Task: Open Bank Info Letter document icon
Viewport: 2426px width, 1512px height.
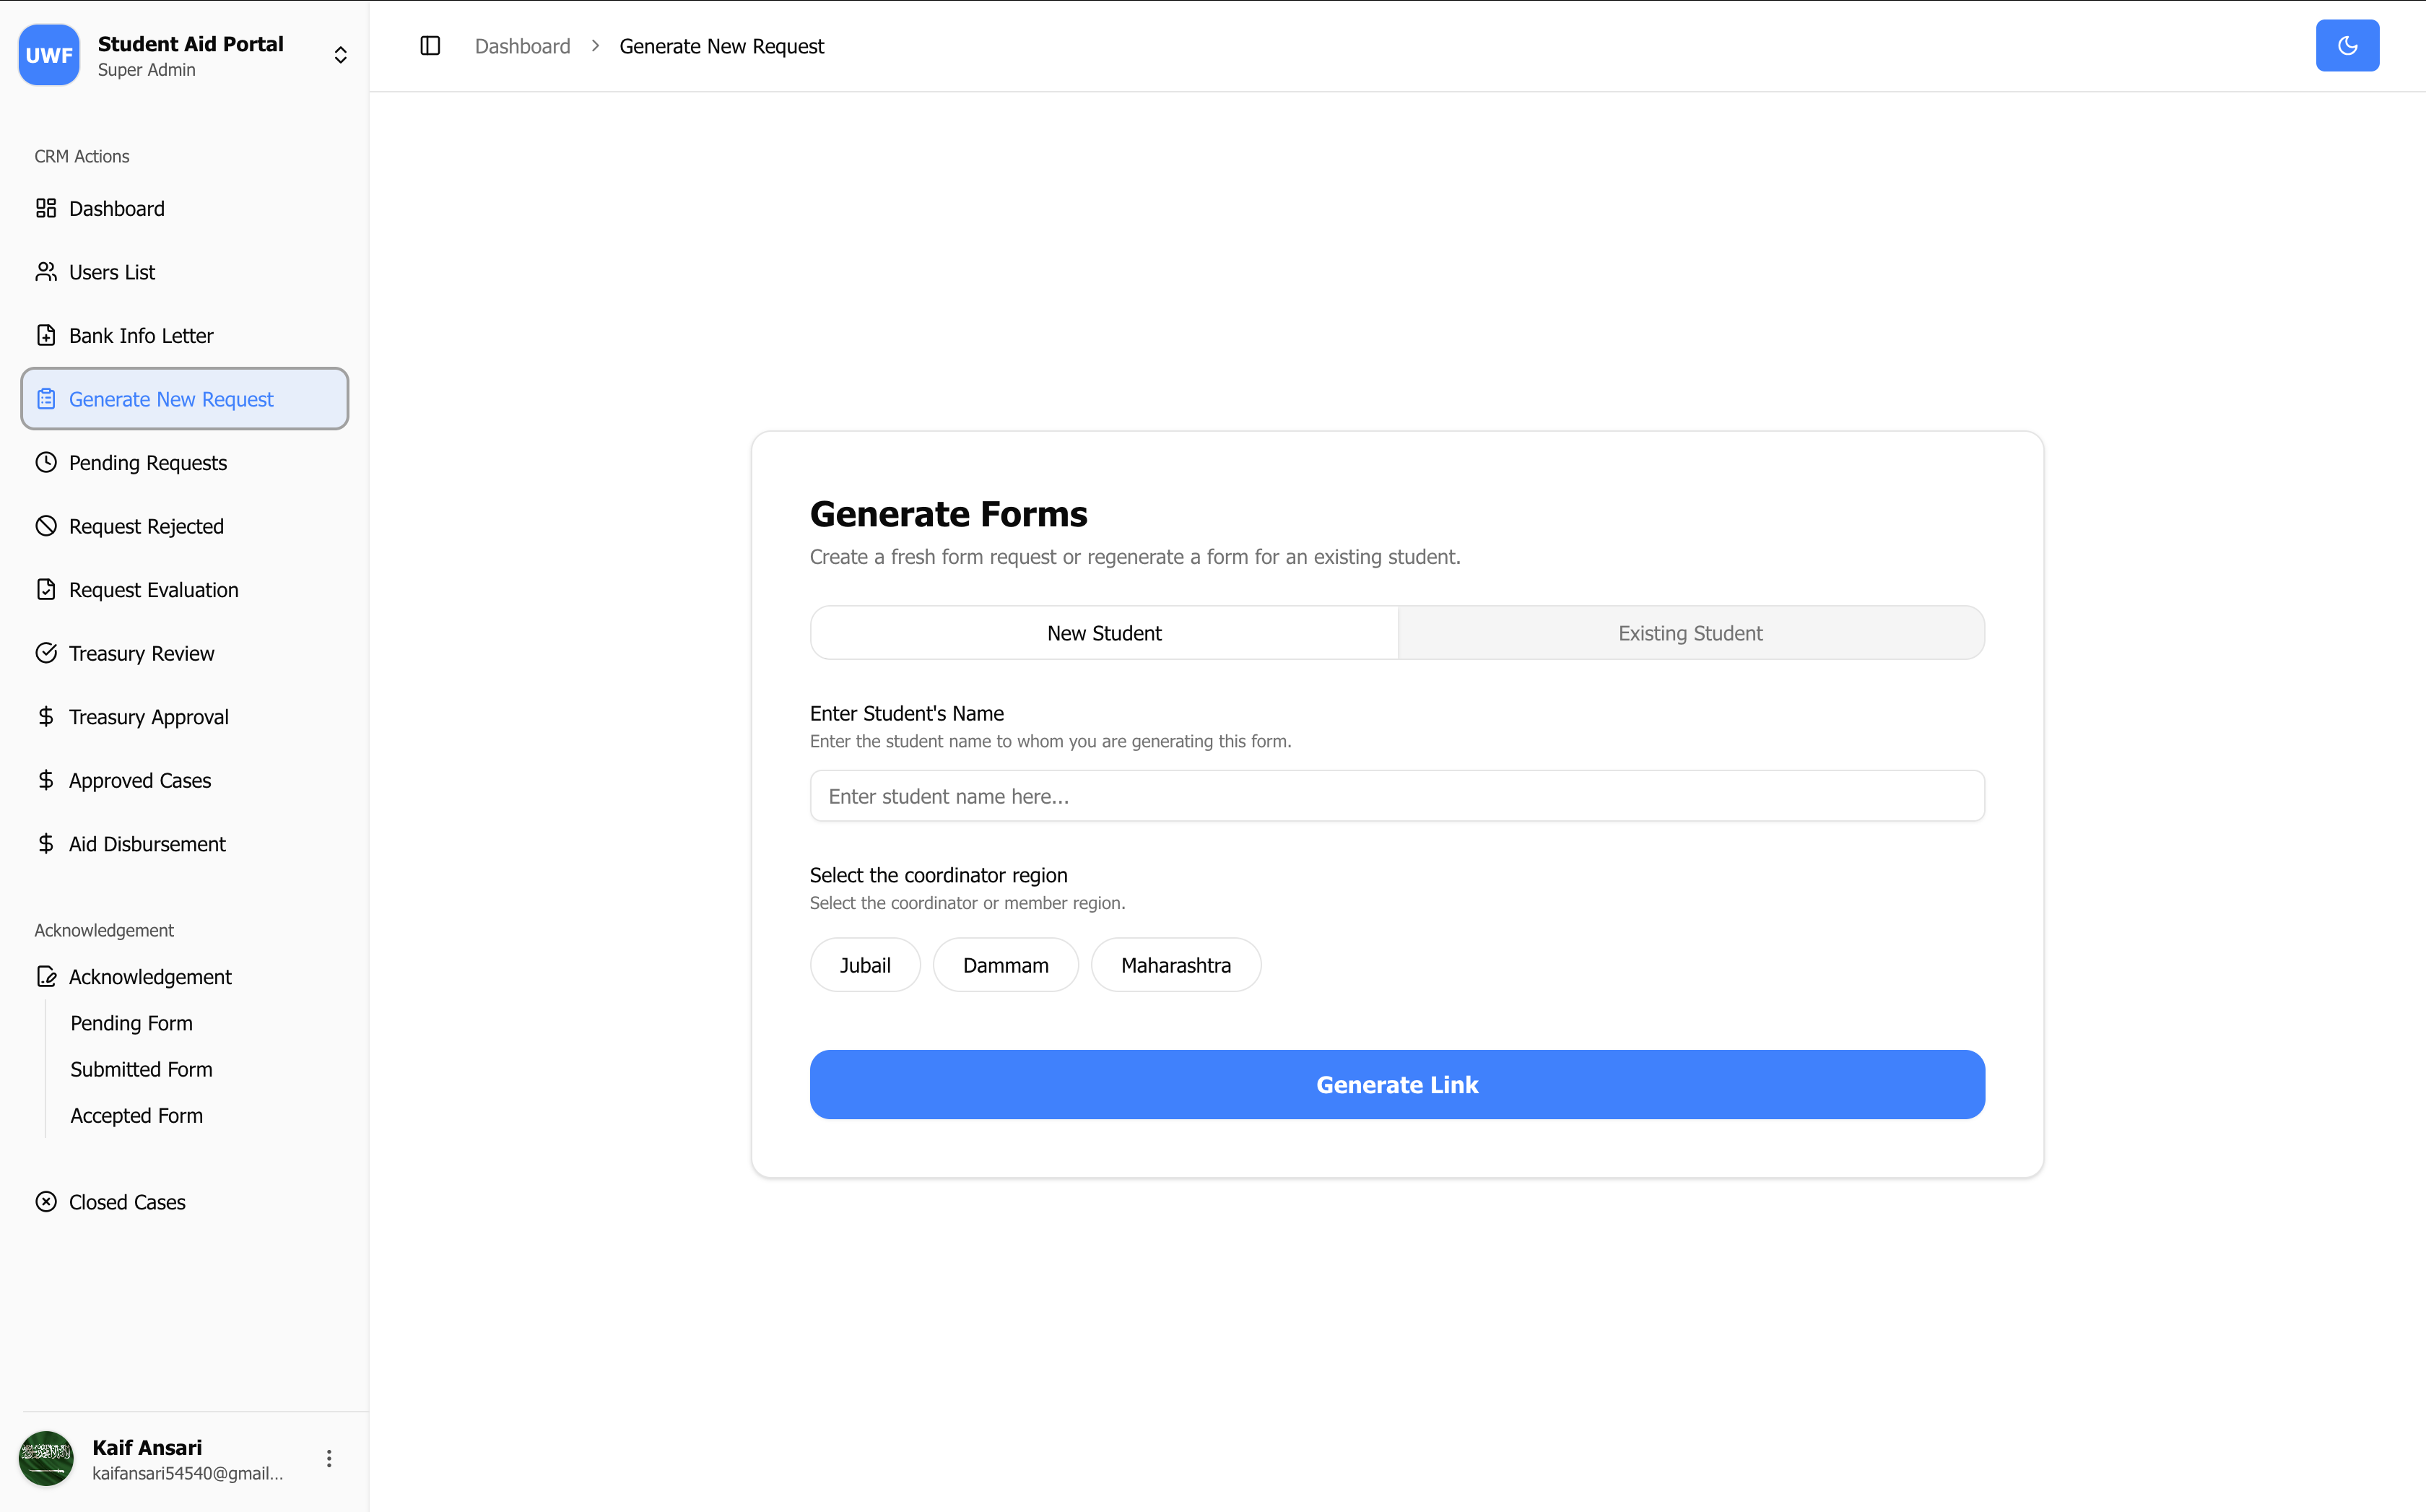Action: click(x=46, y=335)
